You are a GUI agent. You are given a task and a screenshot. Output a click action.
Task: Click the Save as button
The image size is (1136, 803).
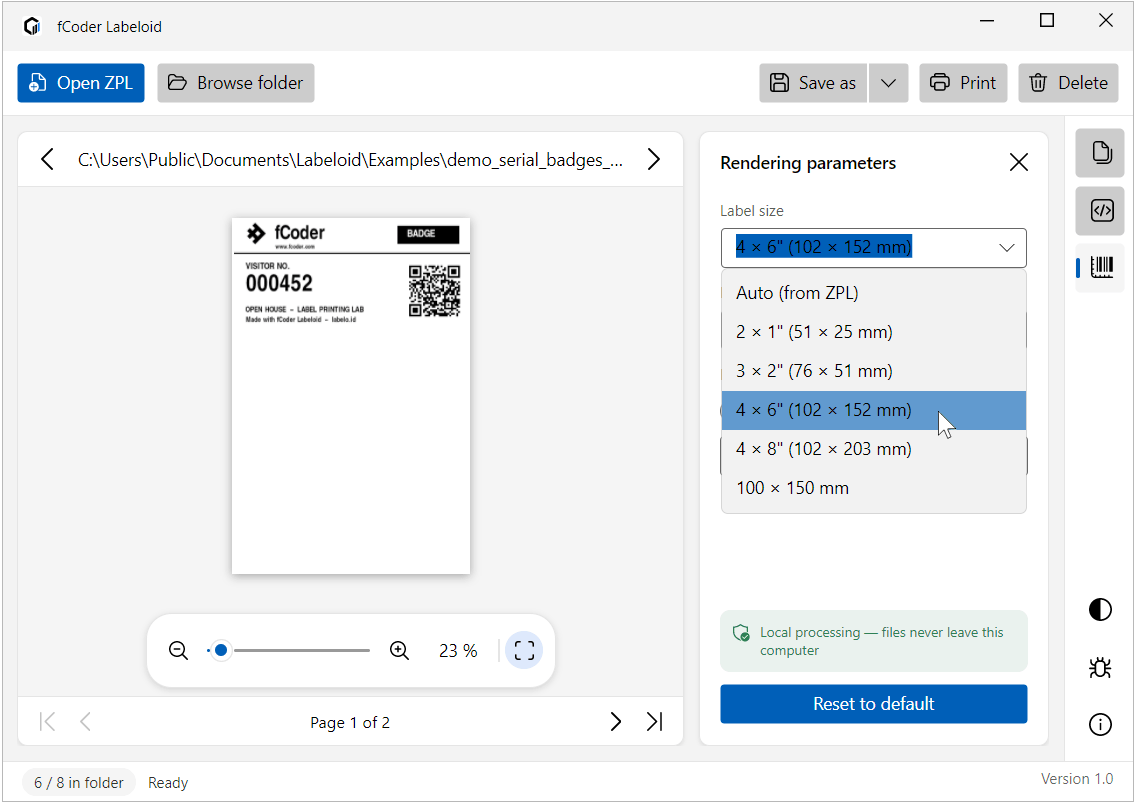[x=813, y=83]
